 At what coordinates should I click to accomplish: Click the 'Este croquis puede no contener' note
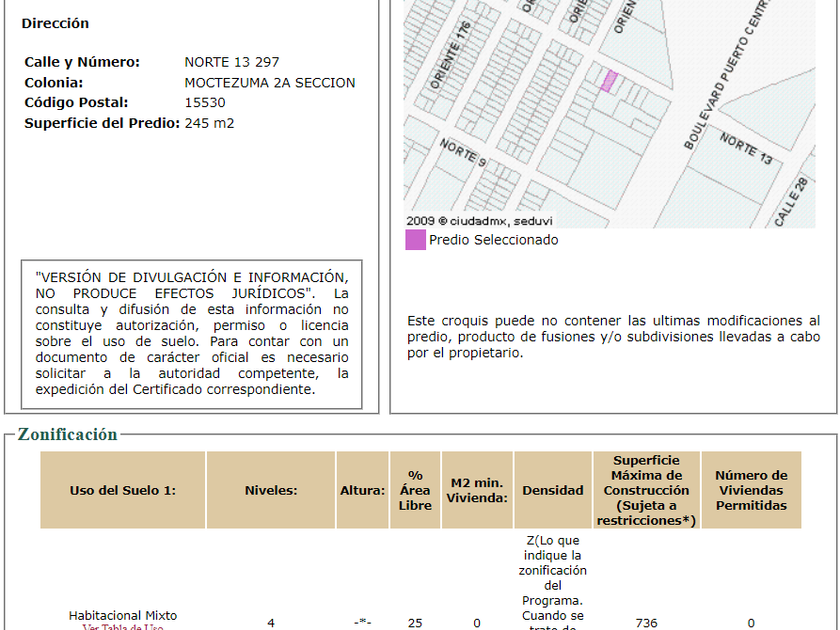tap(613, 337)
